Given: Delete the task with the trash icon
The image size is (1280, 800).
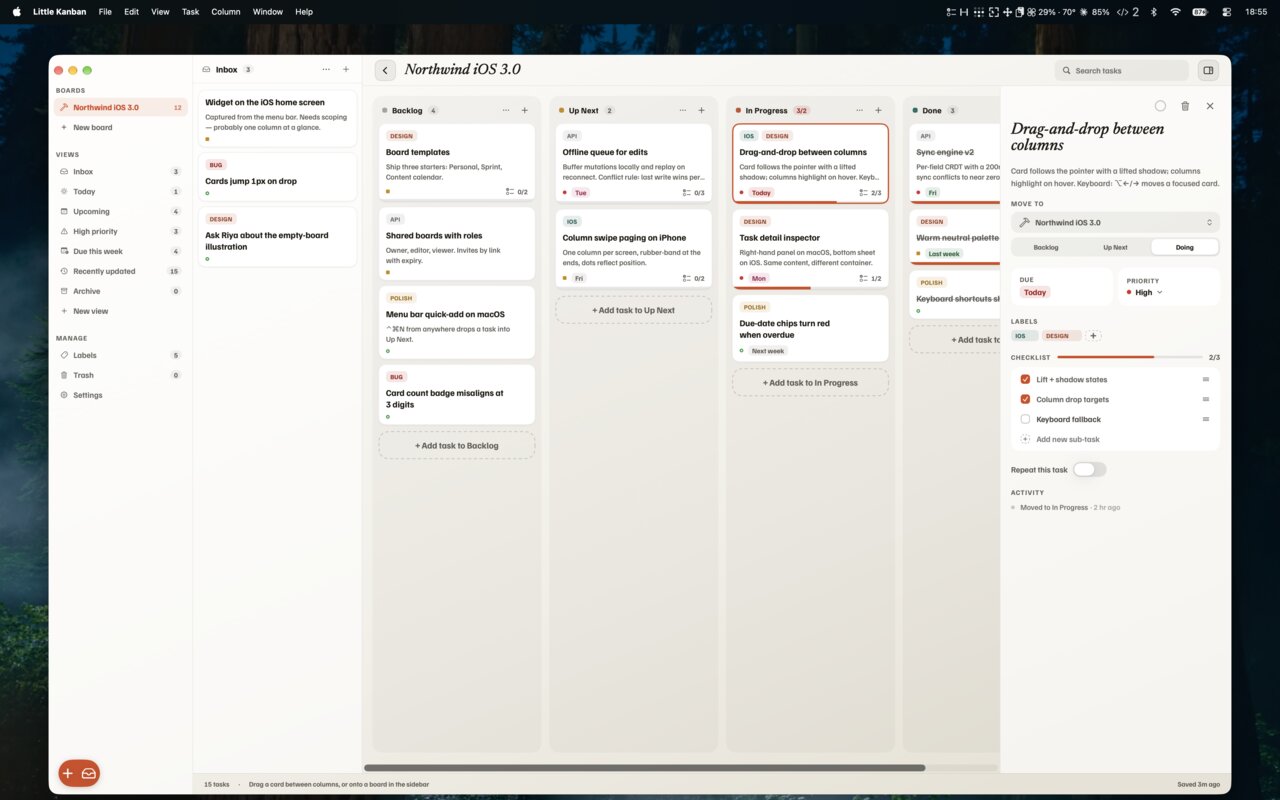Looking at the screenshot, I should click(1185, 106).
